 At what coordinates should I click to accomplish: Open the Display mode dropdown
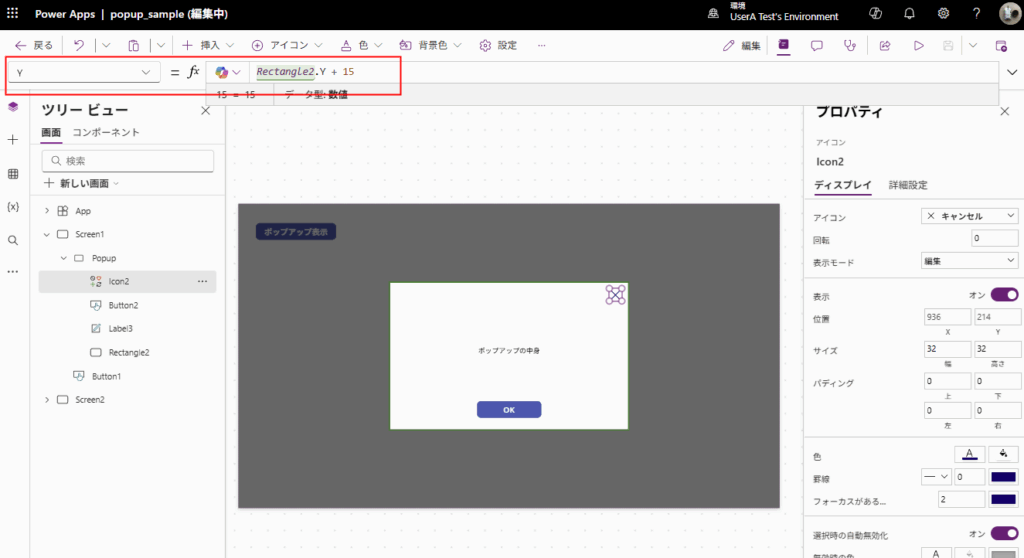click(970, 261)
